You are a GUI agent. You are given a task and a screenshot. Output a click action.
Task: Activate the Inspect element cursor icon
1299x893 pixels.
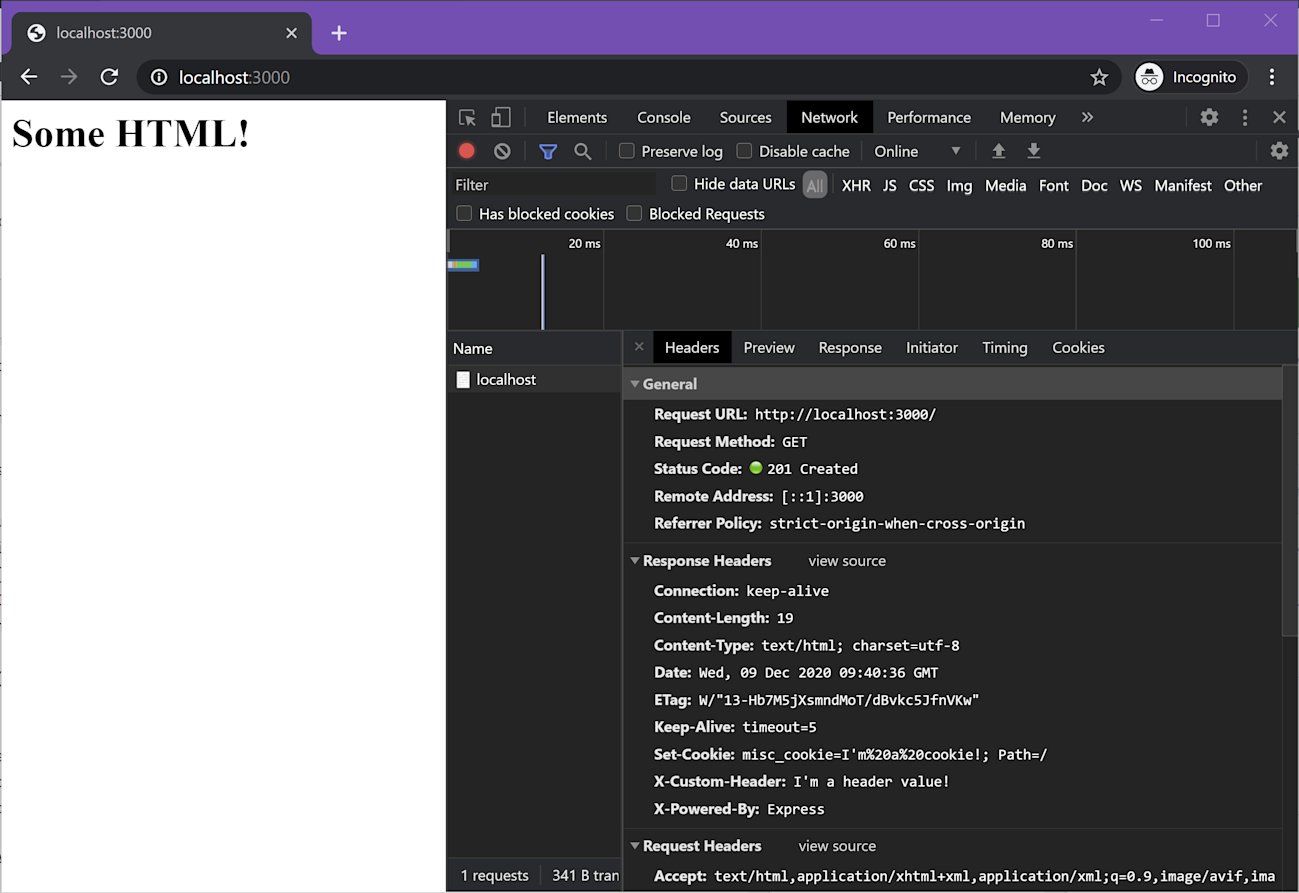click(x=466, y=117)
